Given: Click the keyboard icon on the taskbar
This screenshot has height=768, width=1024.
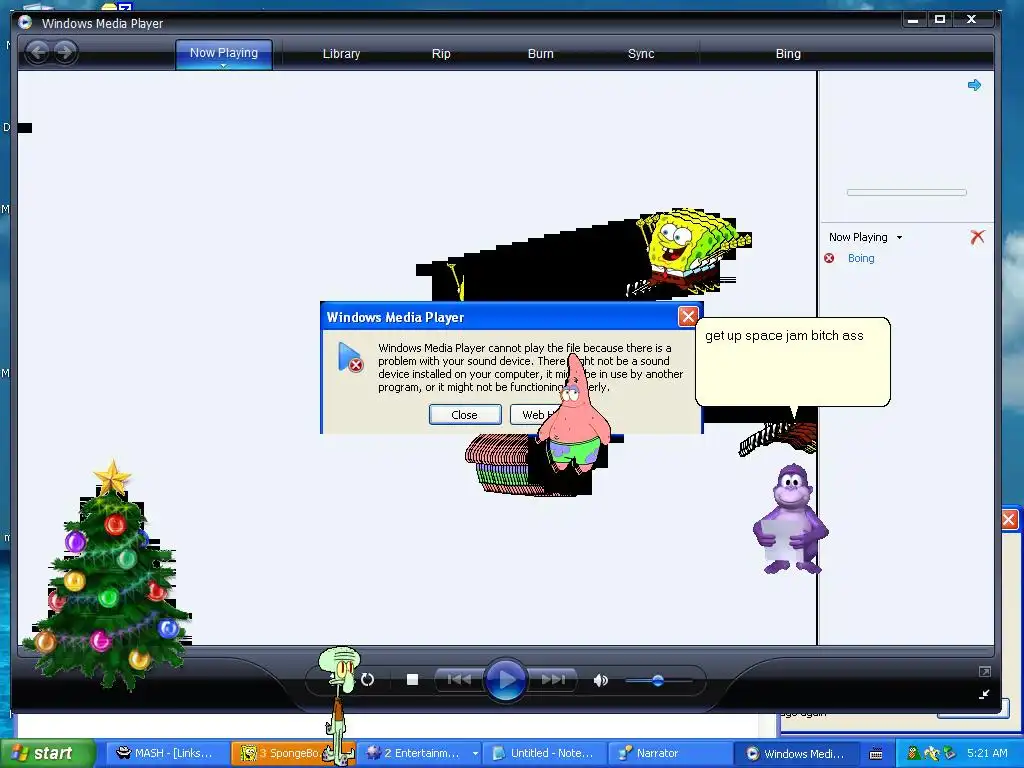Looking at the screenshot, I should (876, 754).
